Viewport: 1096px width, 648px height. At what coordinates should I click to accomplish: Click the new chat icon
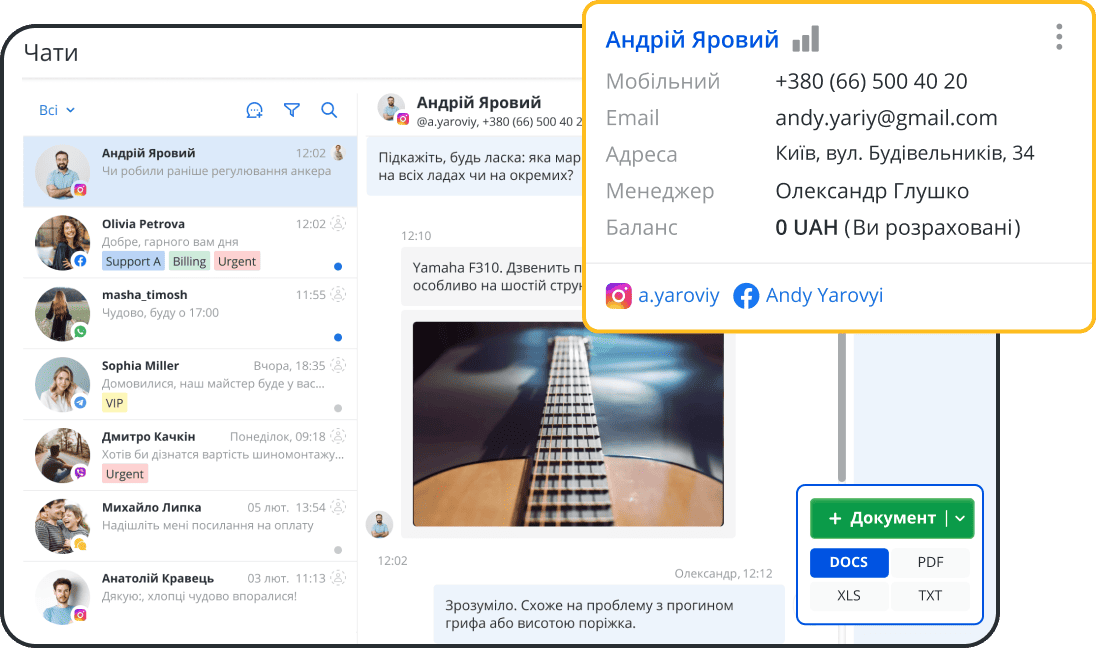255,111
